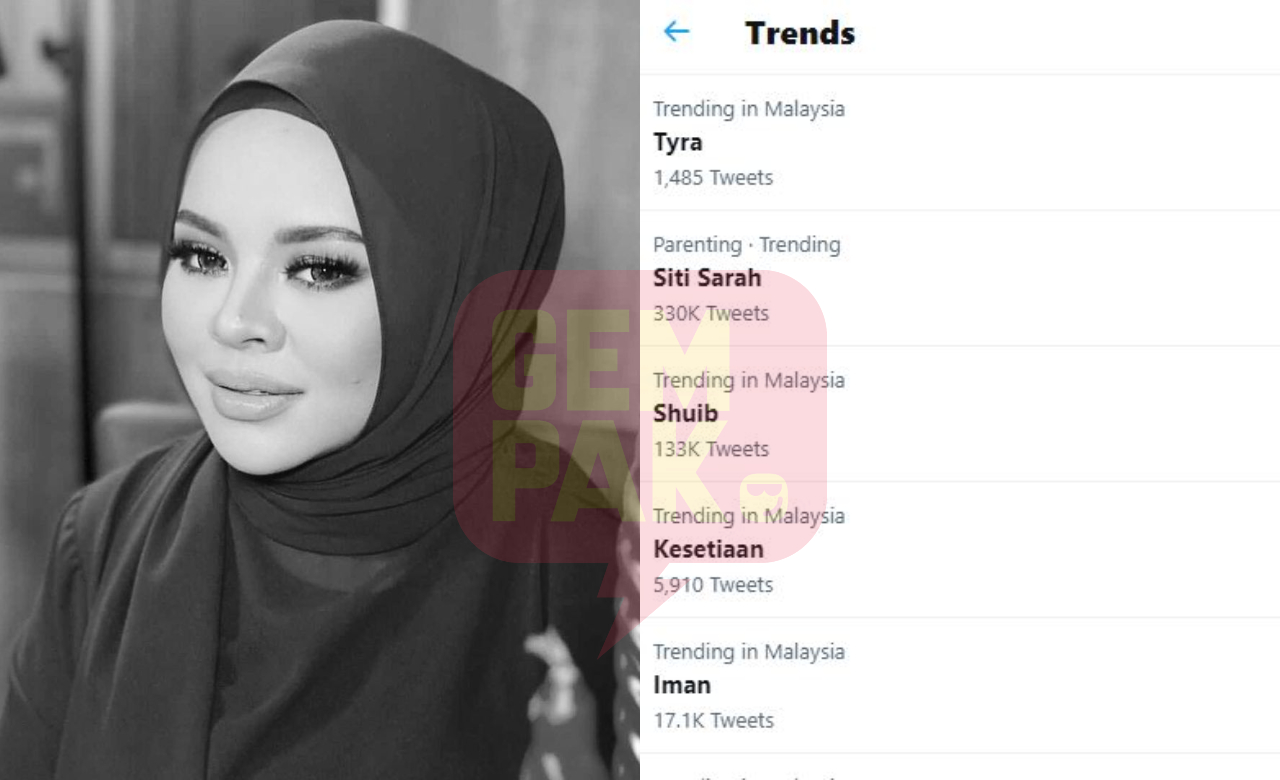Click the 330K Tweets count
This screenshot has width=1280, height=780.
711,314
